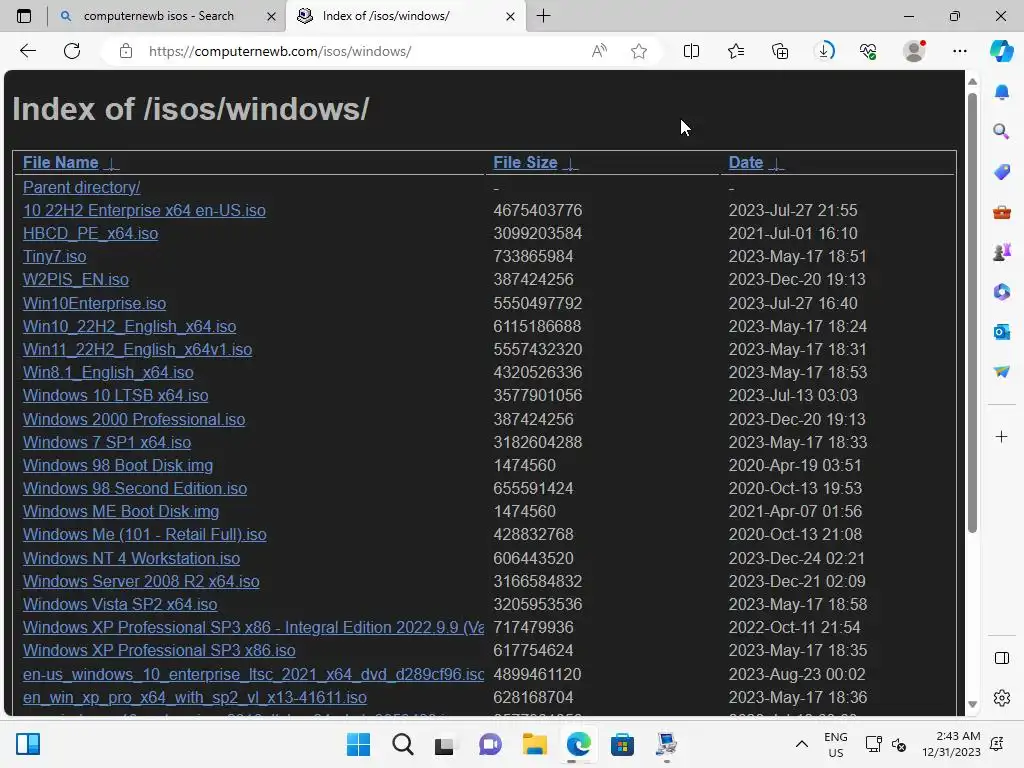Screen dimensions: 1024x768
Task: Close the computernewb isos Search tab
Action: tap(271, 16)
